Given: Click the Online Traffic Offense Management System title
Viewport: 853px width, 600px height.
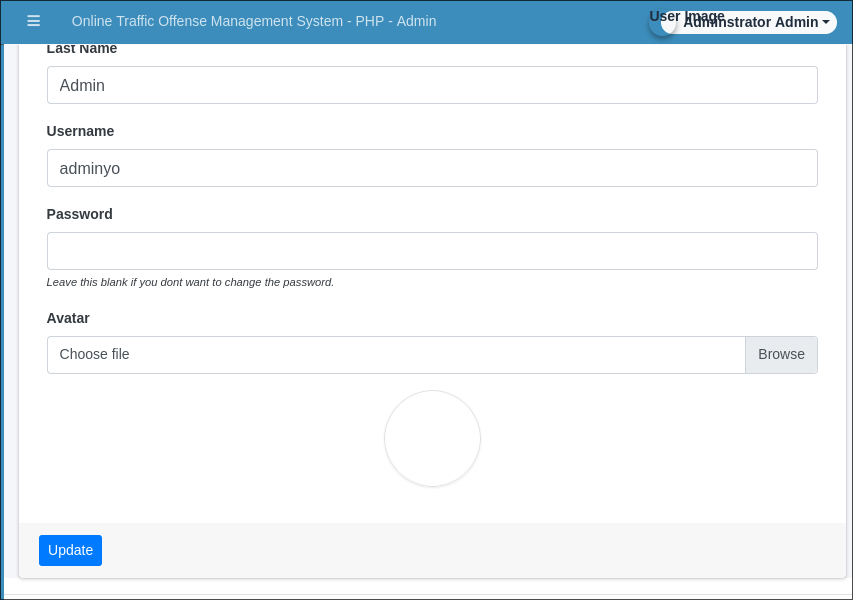Looking at the screenshot, I should click(253, 21).
